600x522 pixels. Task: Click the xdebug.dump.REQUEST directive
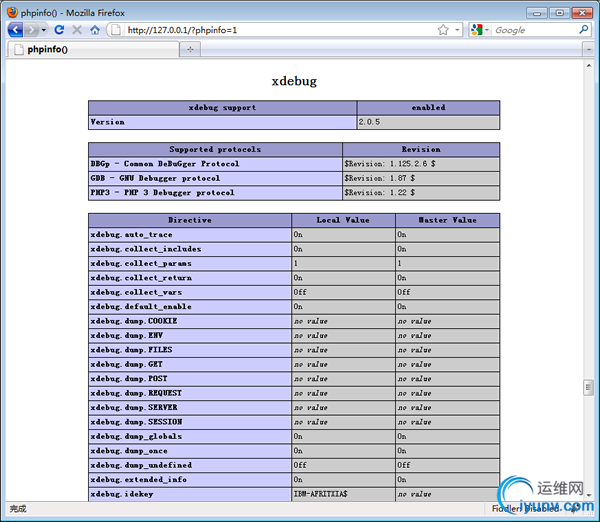pos(190,393)
